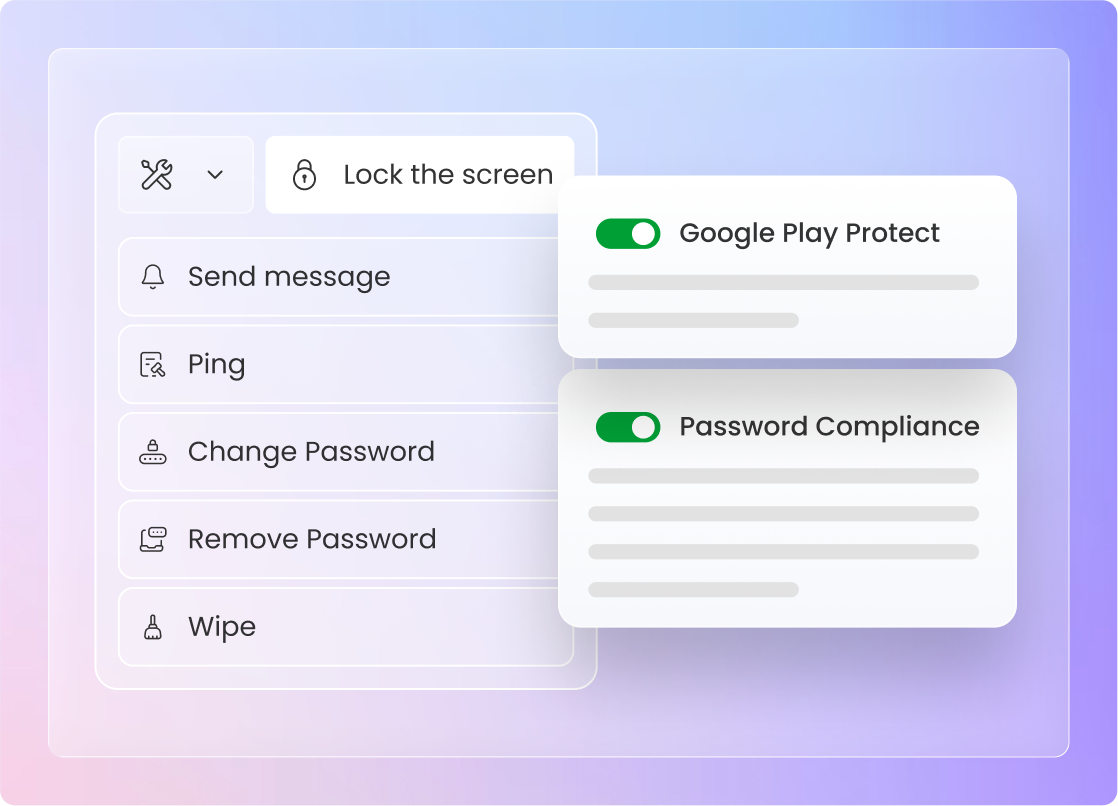The height and width of the screenshot is (806, 1118).
Task: Click the padlock icon beside Lock the screen
Action: pos(304,175)
